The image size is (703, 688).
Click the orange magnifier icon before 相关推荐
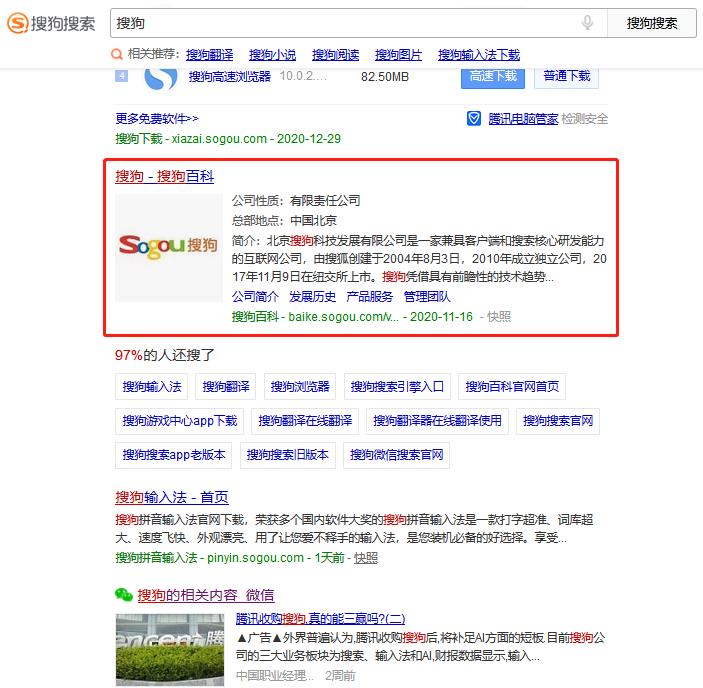[x=117, y=55]
